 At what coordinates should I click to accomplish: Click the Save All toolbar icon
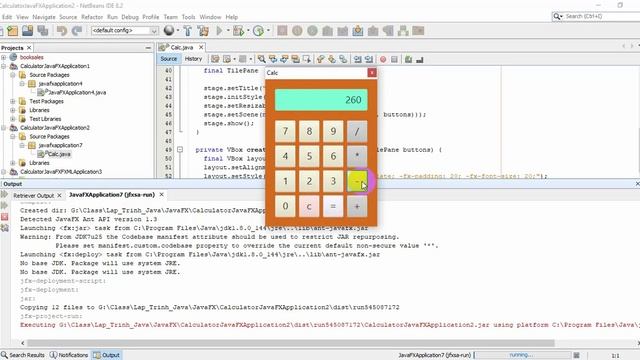pos(42,31)
